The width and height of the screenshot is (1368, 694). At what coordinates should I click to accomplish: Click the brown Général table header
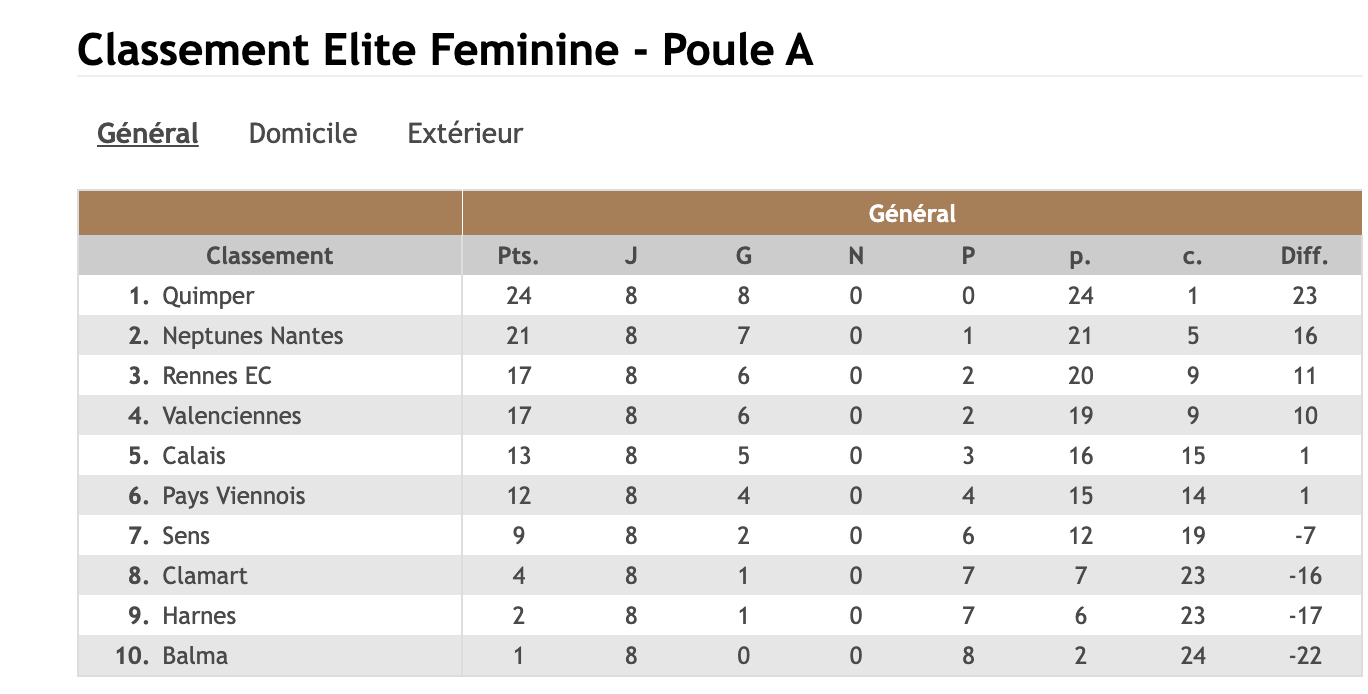coord(912,213)
